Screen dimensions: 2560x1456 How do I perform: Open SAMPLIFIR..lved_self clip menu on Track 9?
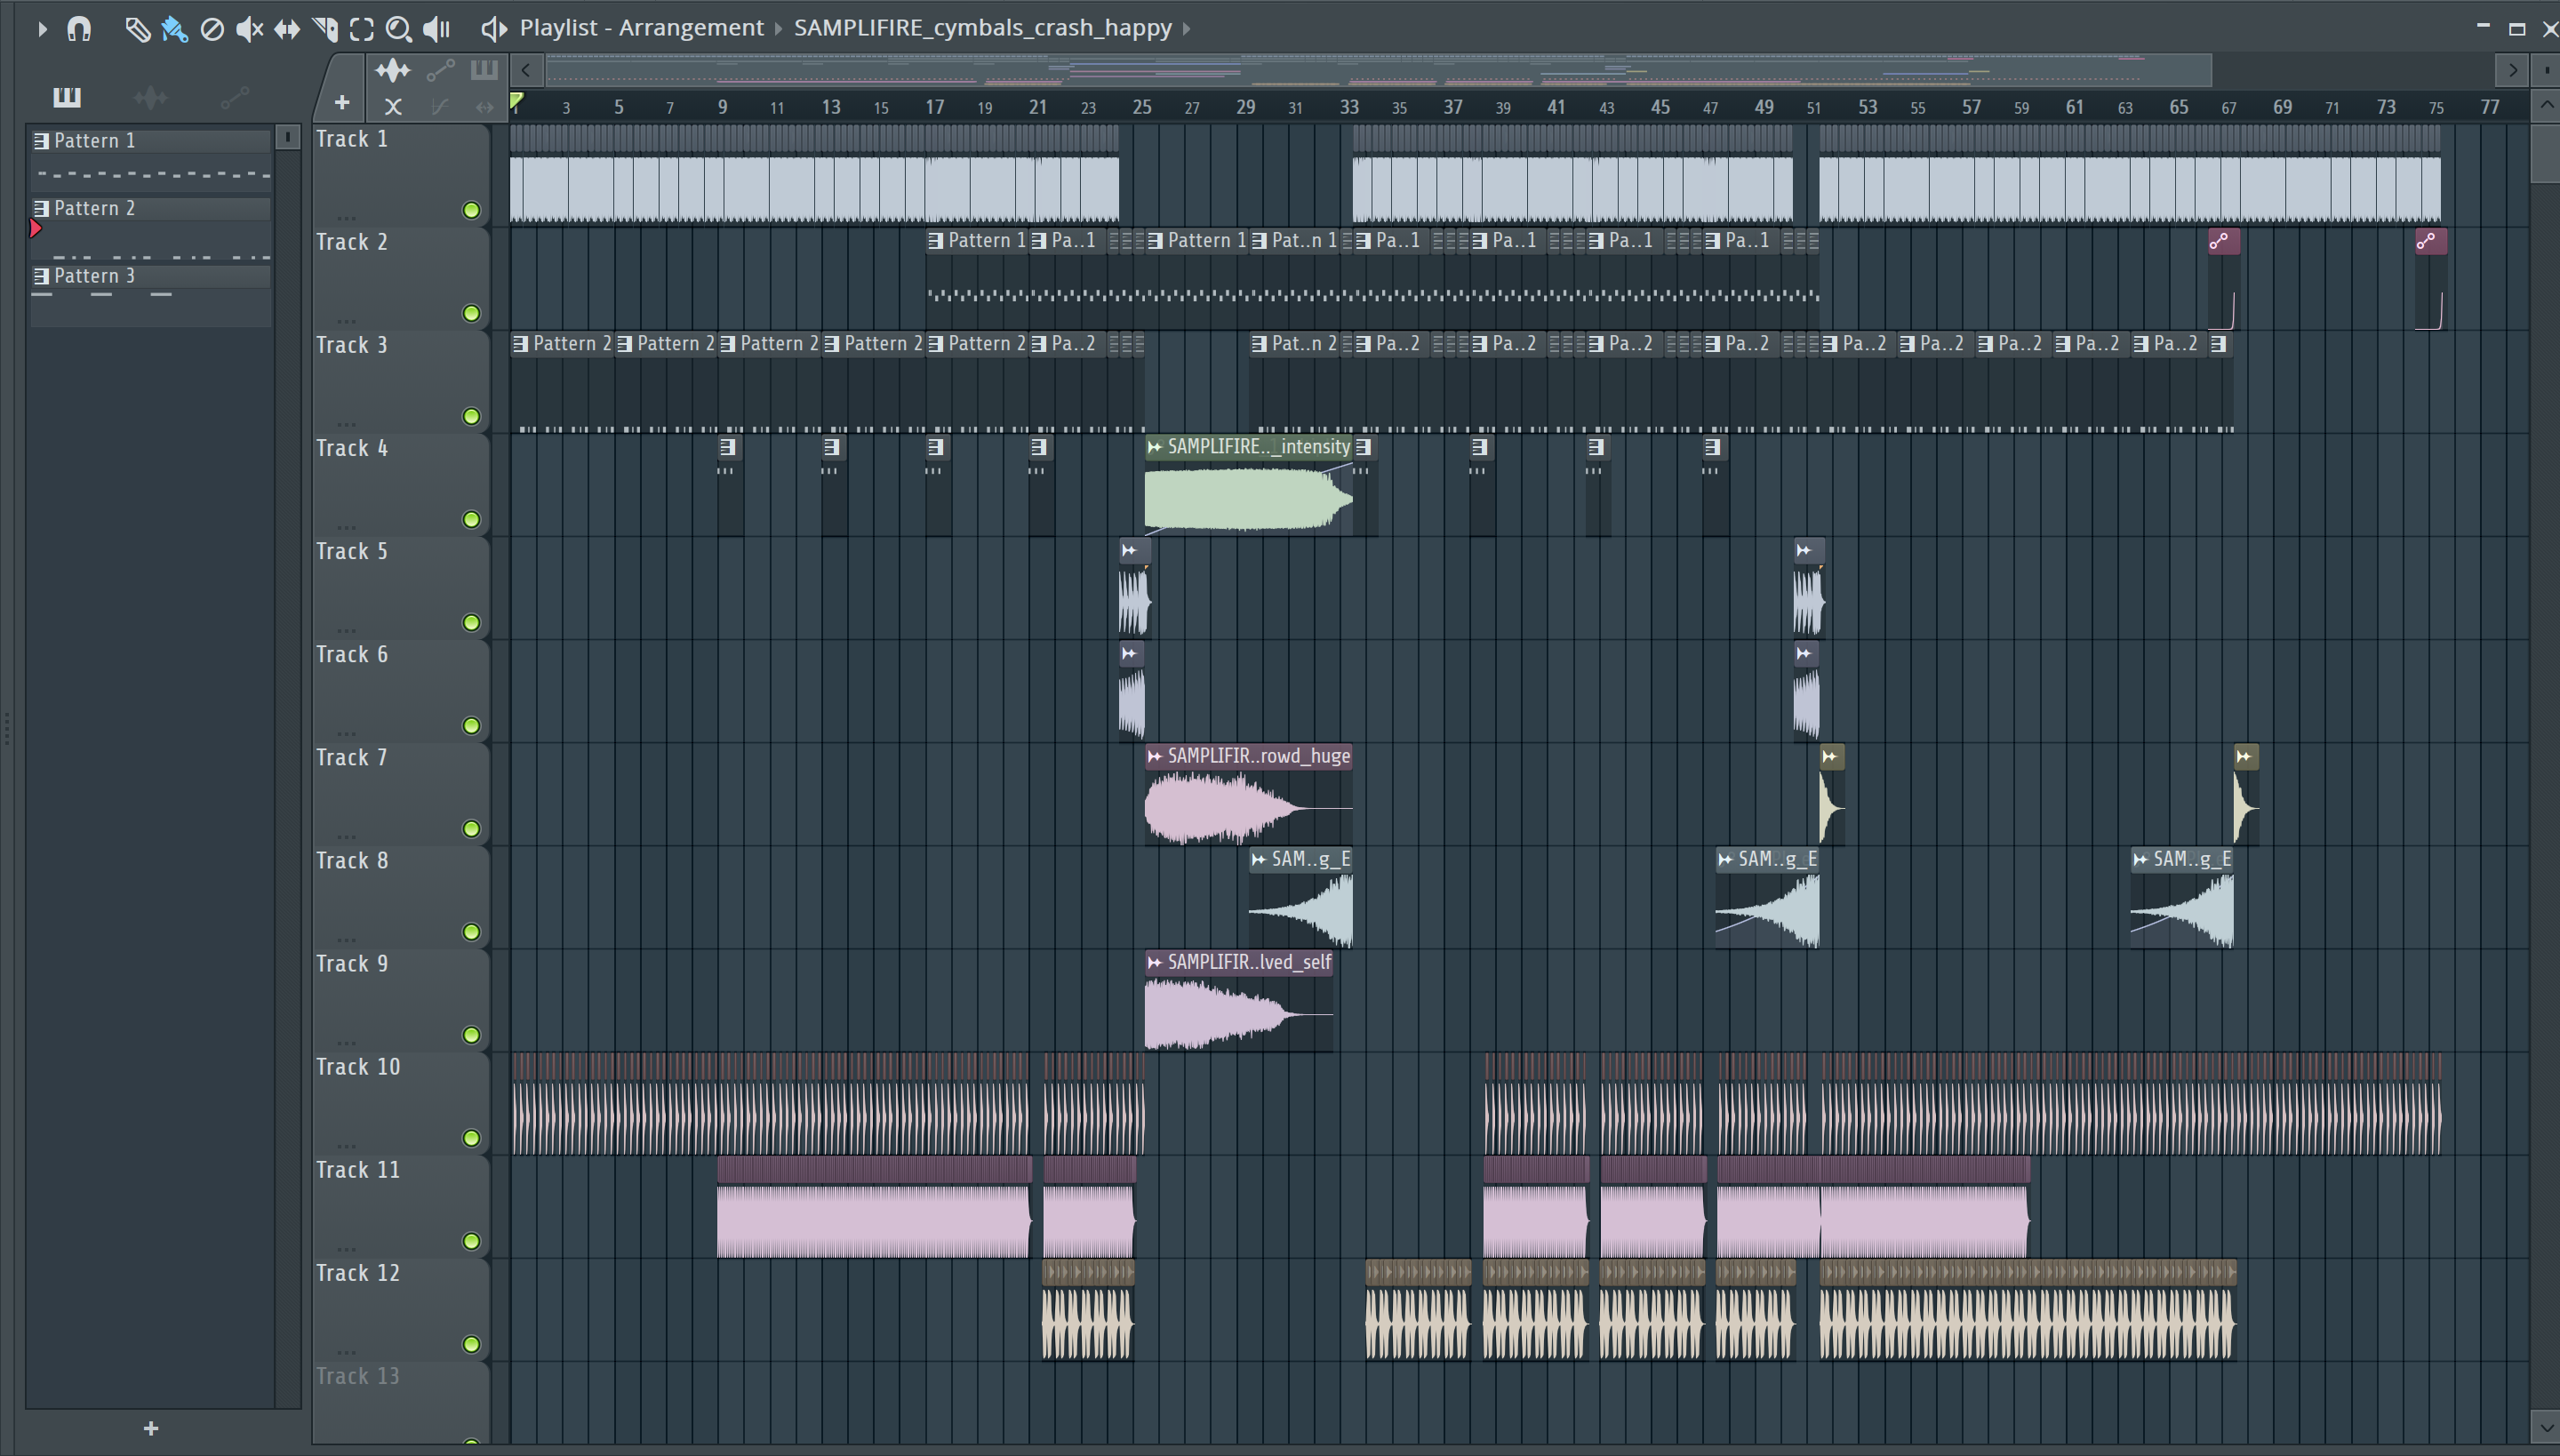[x=1155, y=962]
